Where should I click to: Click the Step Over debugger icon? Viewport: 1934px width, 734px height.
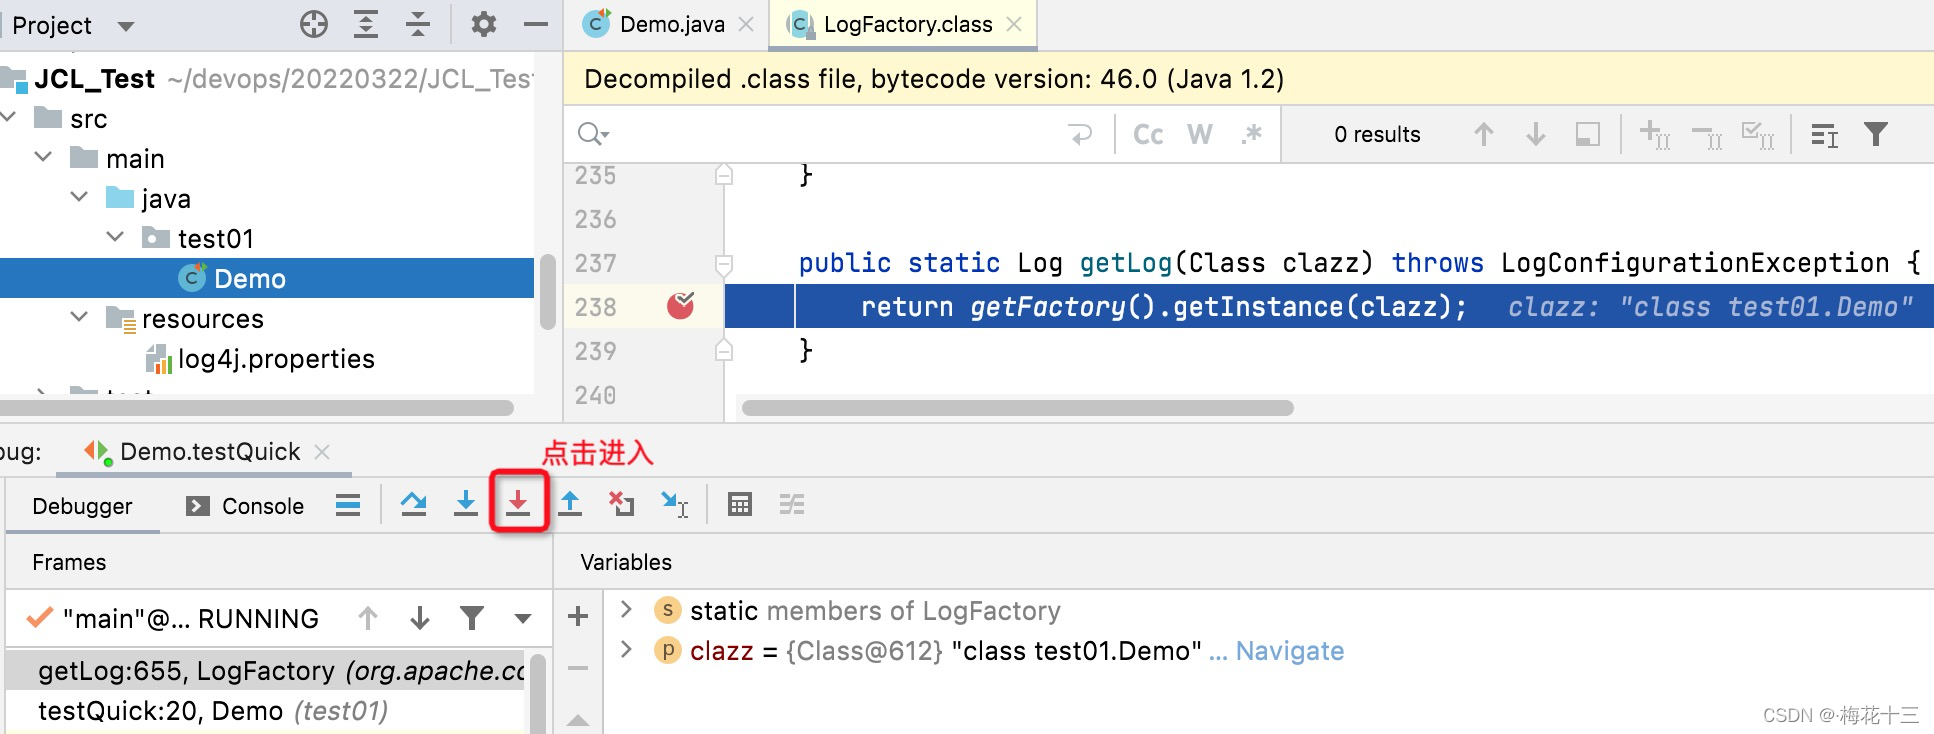point(413,504)
